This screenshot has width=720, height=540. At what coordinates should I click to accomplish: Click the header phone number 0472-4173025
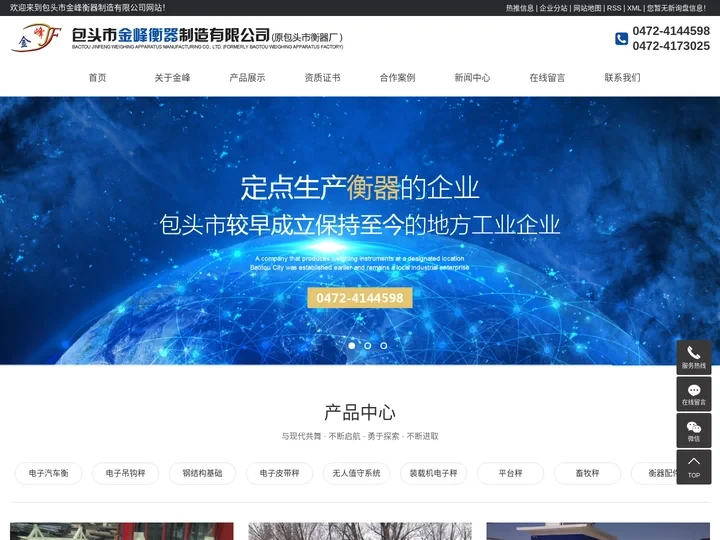[671, 46]
